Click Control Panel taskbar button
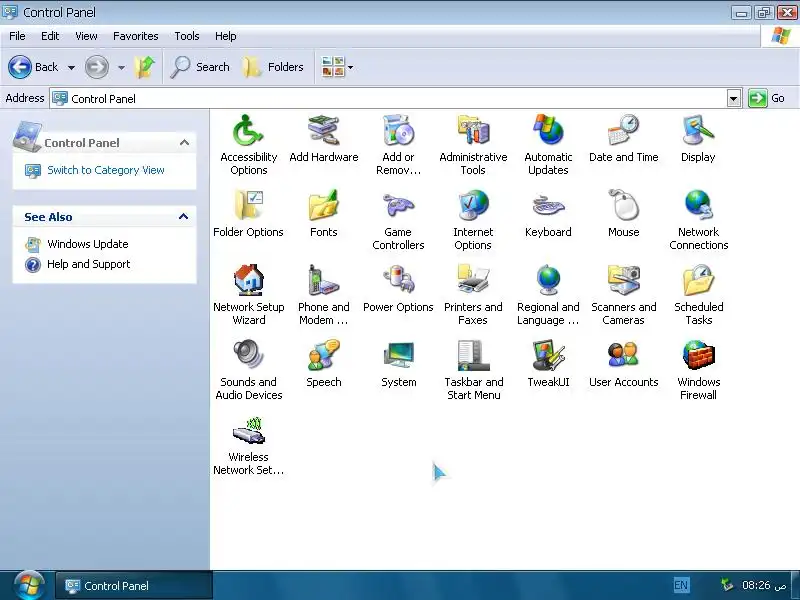 click(133, 585)
